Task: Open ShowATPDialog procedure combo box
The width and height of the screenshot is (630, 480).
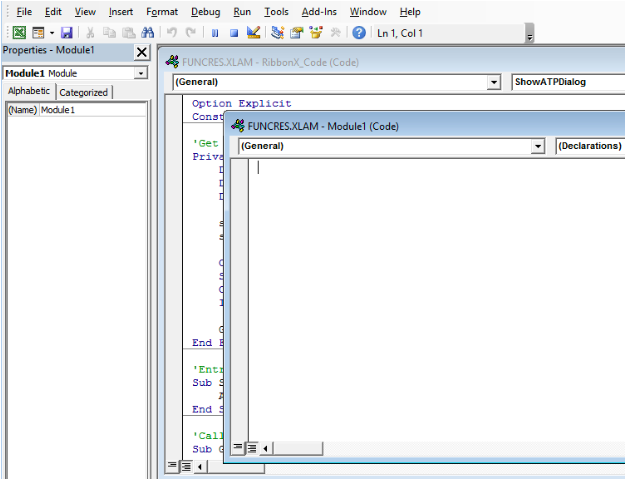Action: click(x=569, y=82)
